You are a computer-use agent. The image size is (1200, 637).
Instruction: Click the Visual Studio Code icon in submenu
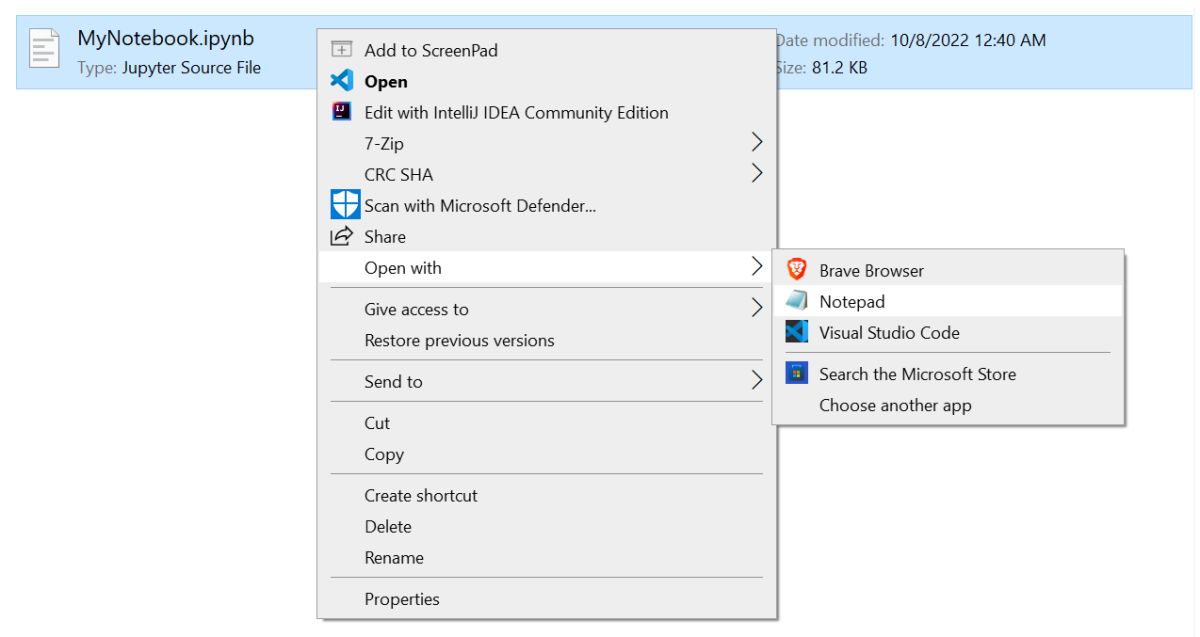(x=797, y=332)
